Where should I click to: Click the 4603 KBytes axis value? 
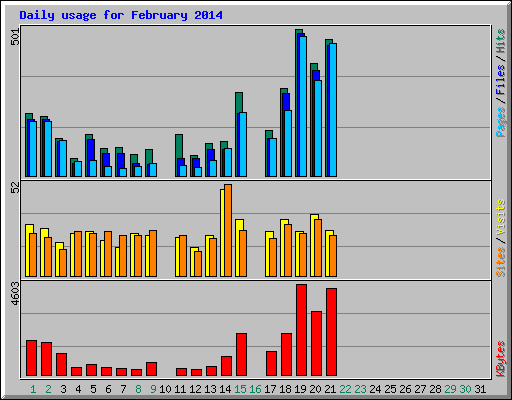pos(15,294)
